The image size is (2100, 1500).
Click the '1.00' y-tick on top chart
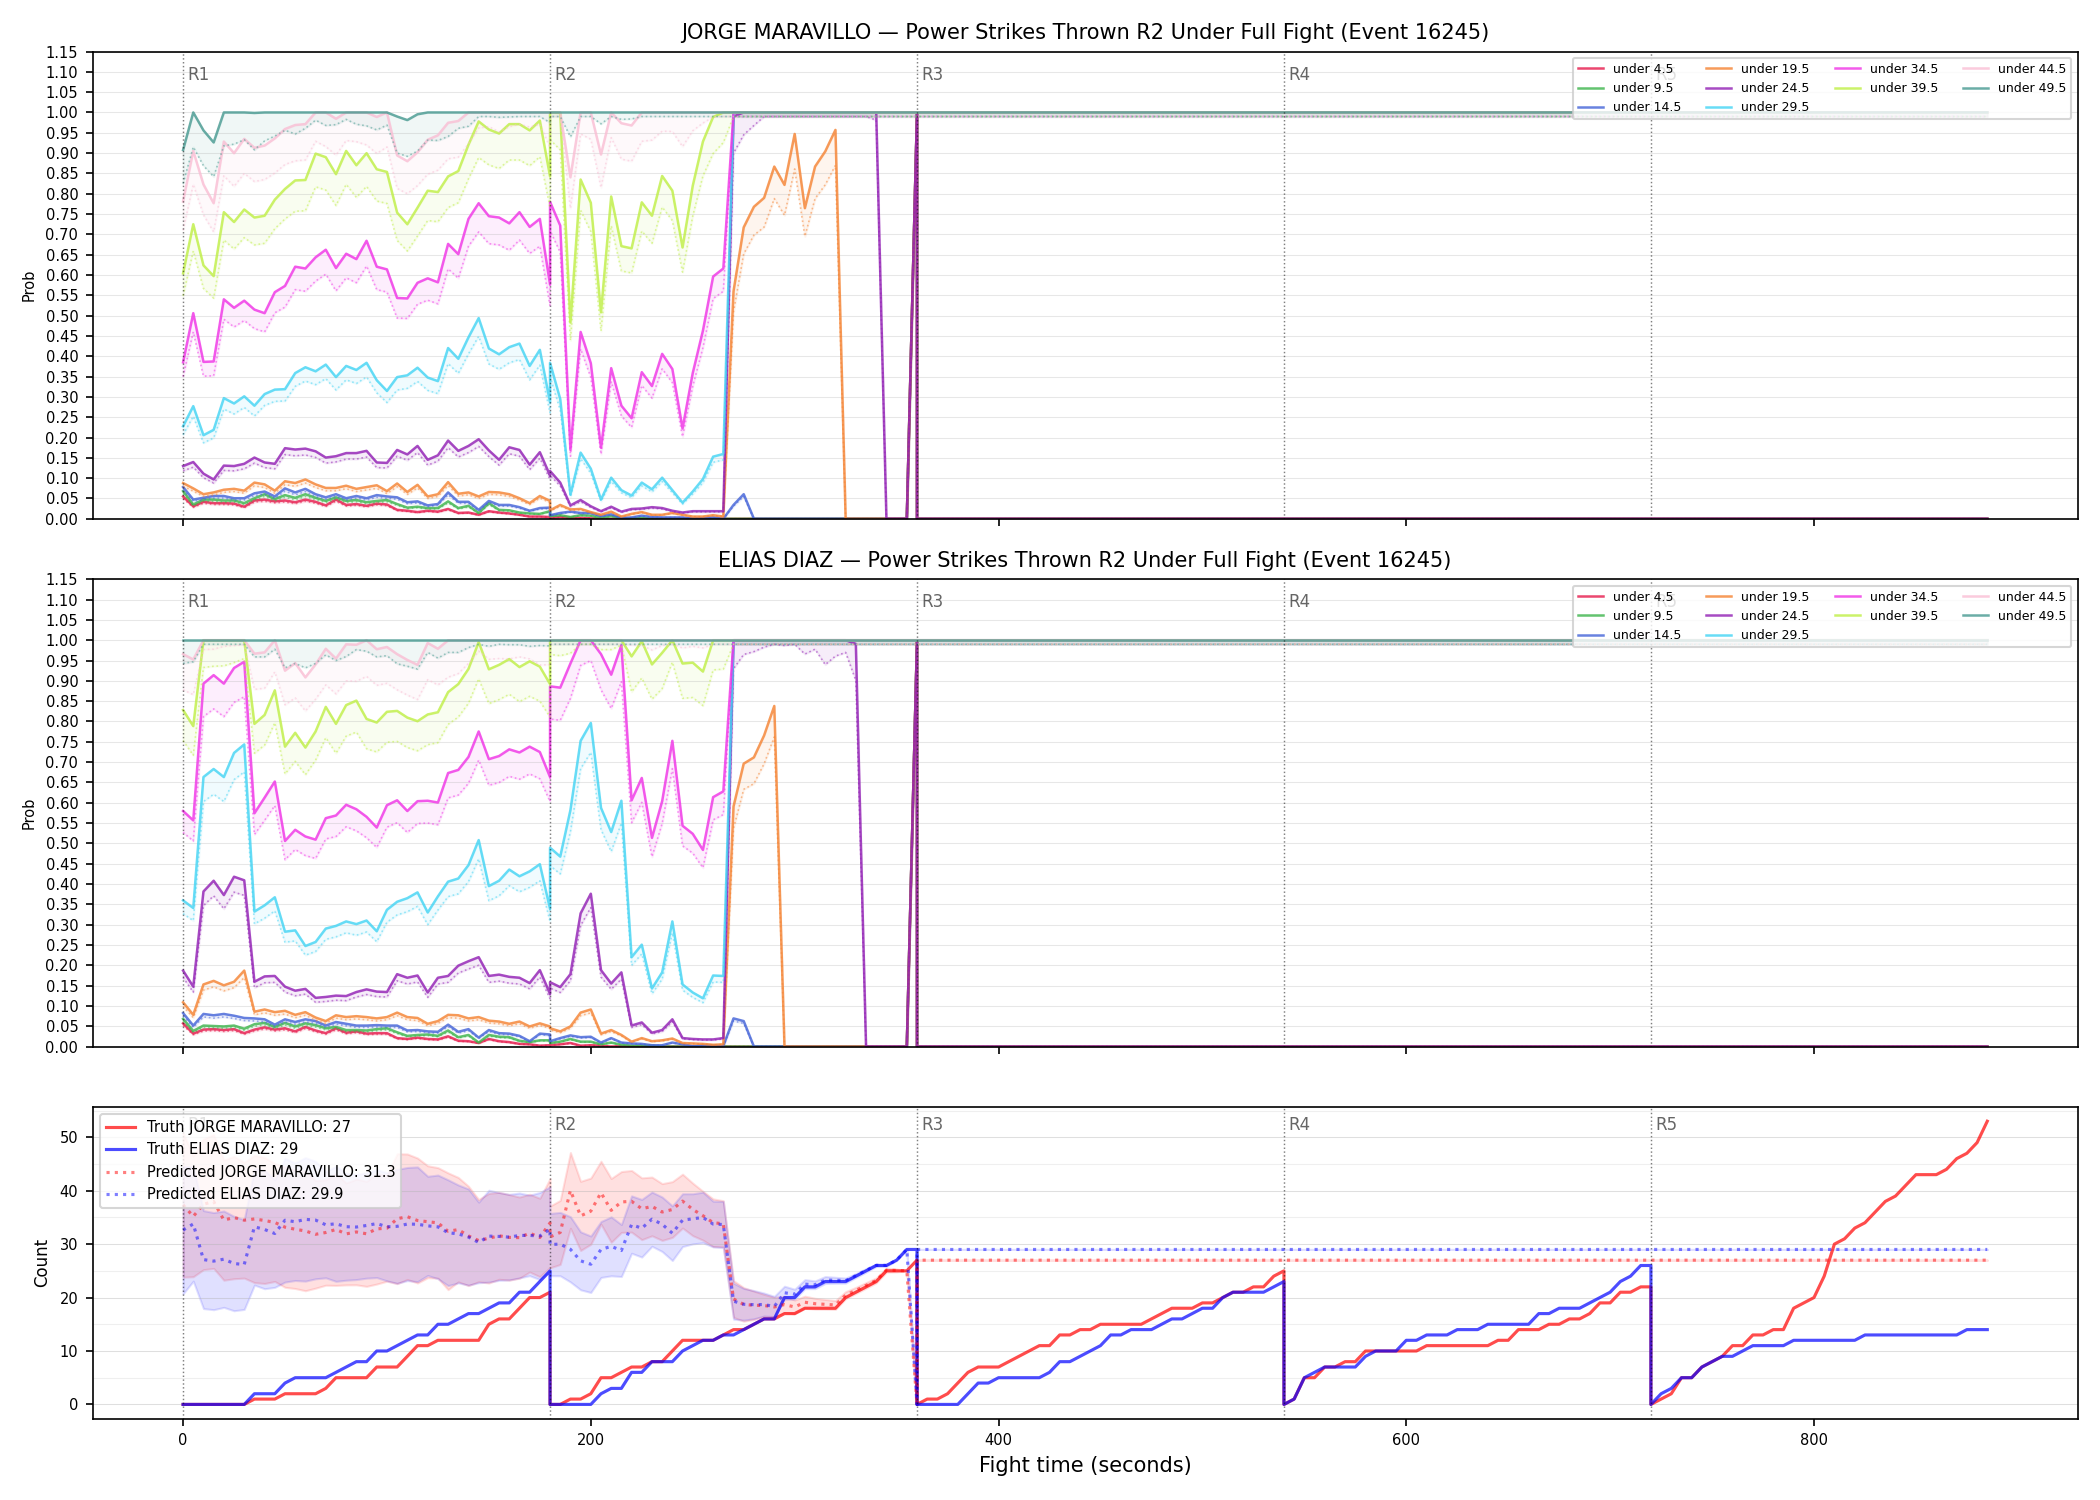click(62, 113)
